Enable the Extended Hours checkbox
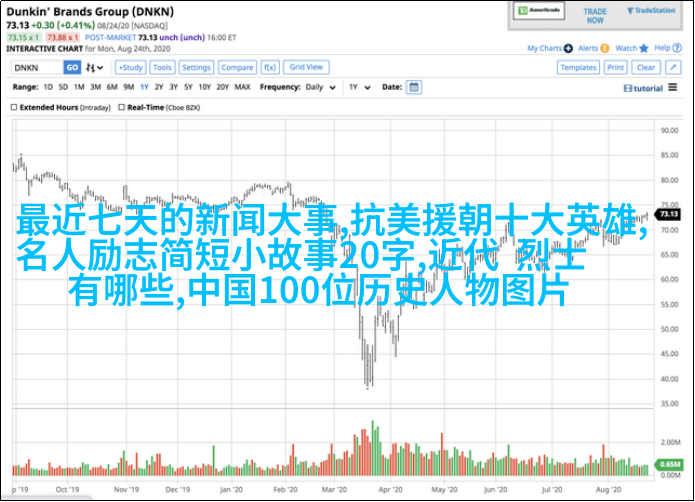 tap(14, 107)
